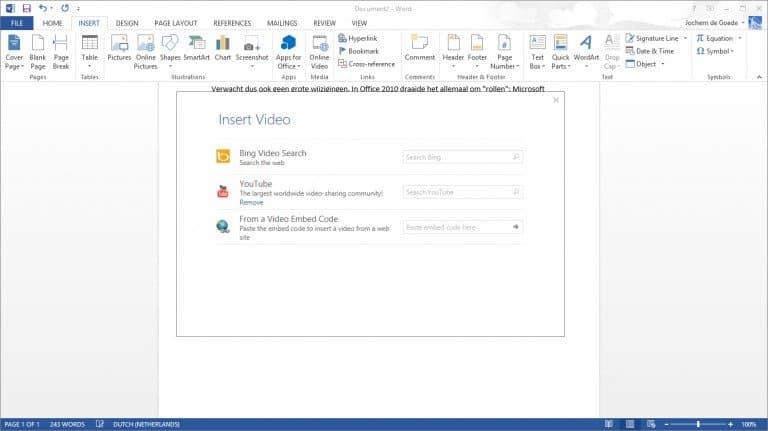Insert a Page Break
The image size is (768, 431).
pyautogui.click(x=61, y=52)
